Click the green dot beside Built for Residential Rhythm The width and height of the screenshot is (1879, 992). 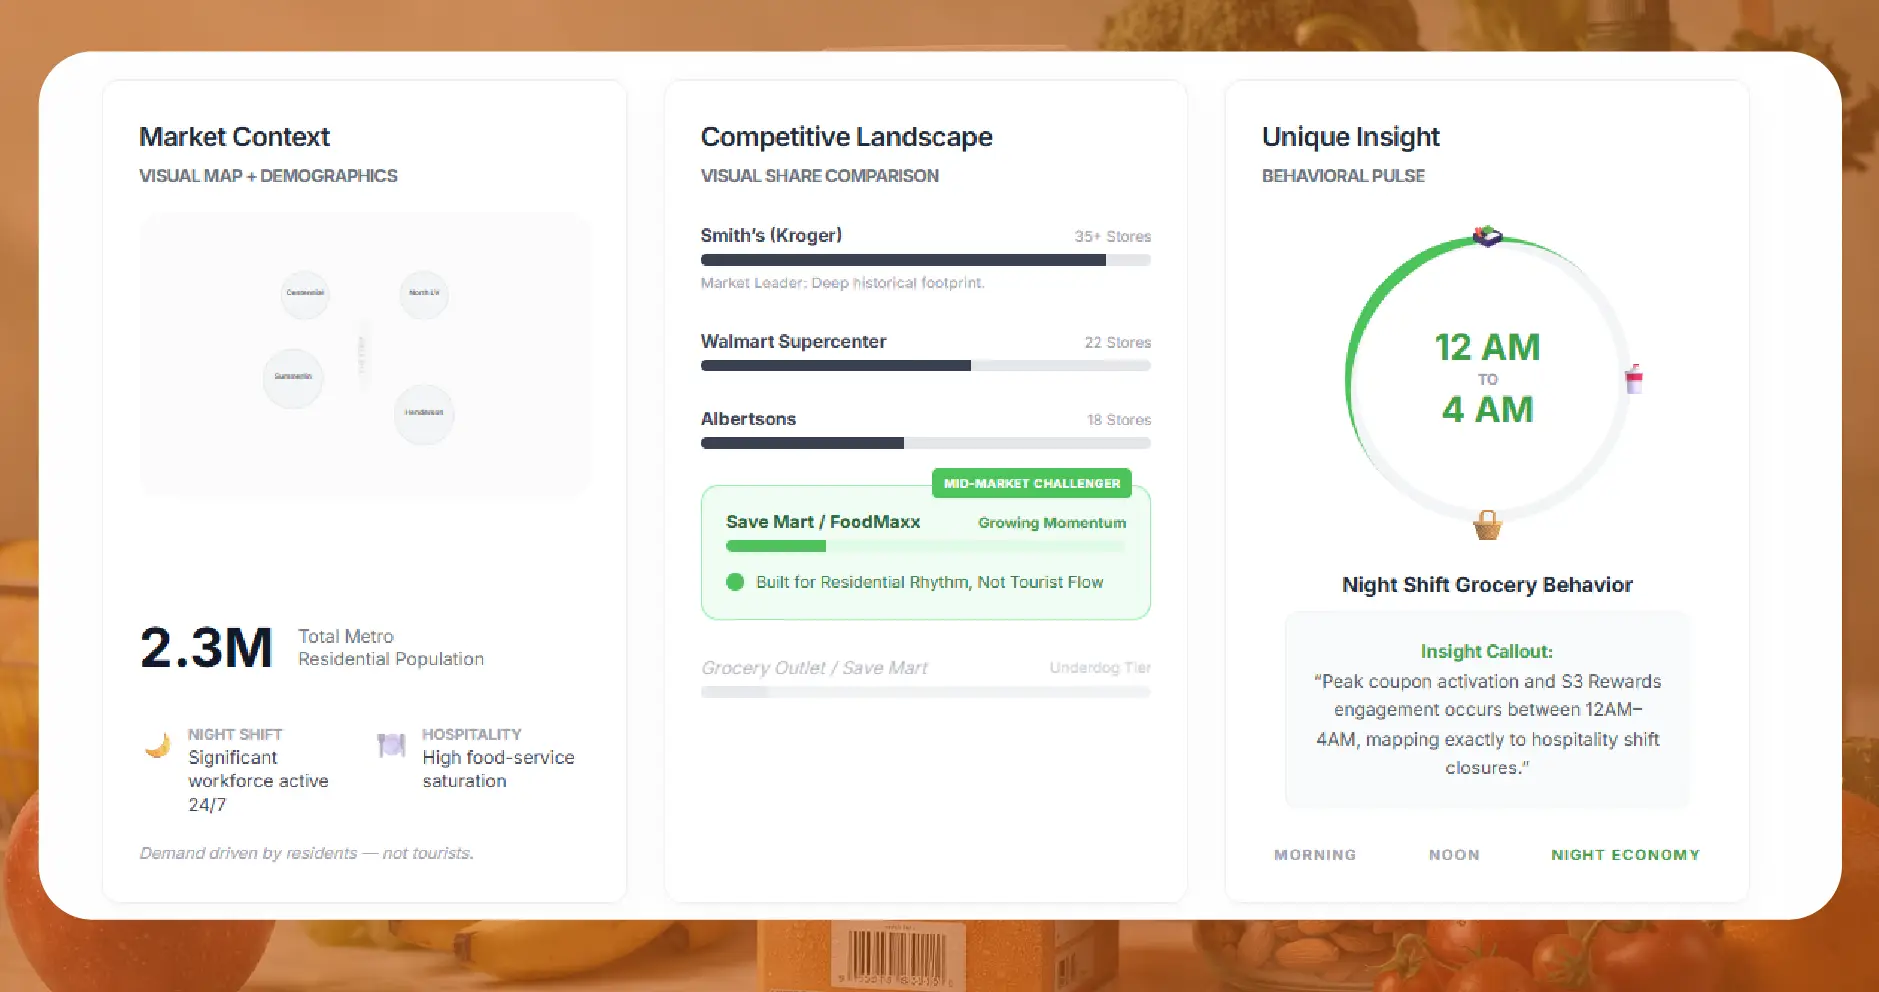pos(735,582)
